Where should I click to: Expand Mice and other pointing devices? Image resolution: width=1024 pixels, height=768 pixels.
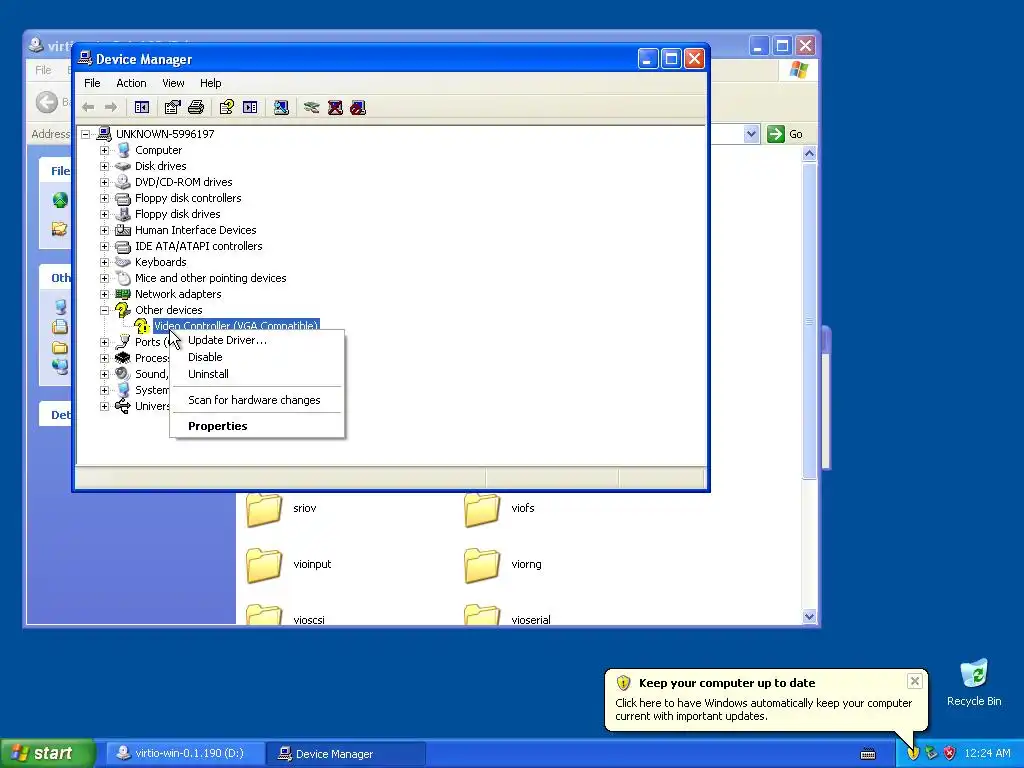pos(104,278)
